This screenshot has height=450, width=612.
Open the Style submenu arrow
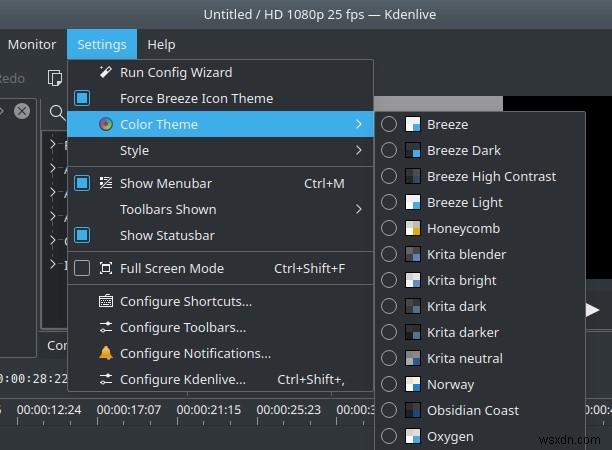point(359,150)
